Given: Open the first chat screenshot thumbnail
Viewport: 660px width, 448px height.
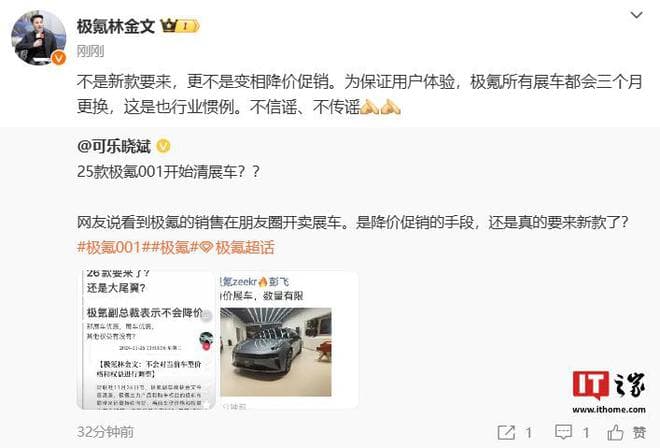Looking at the screenshot, I should click(146, 340).
